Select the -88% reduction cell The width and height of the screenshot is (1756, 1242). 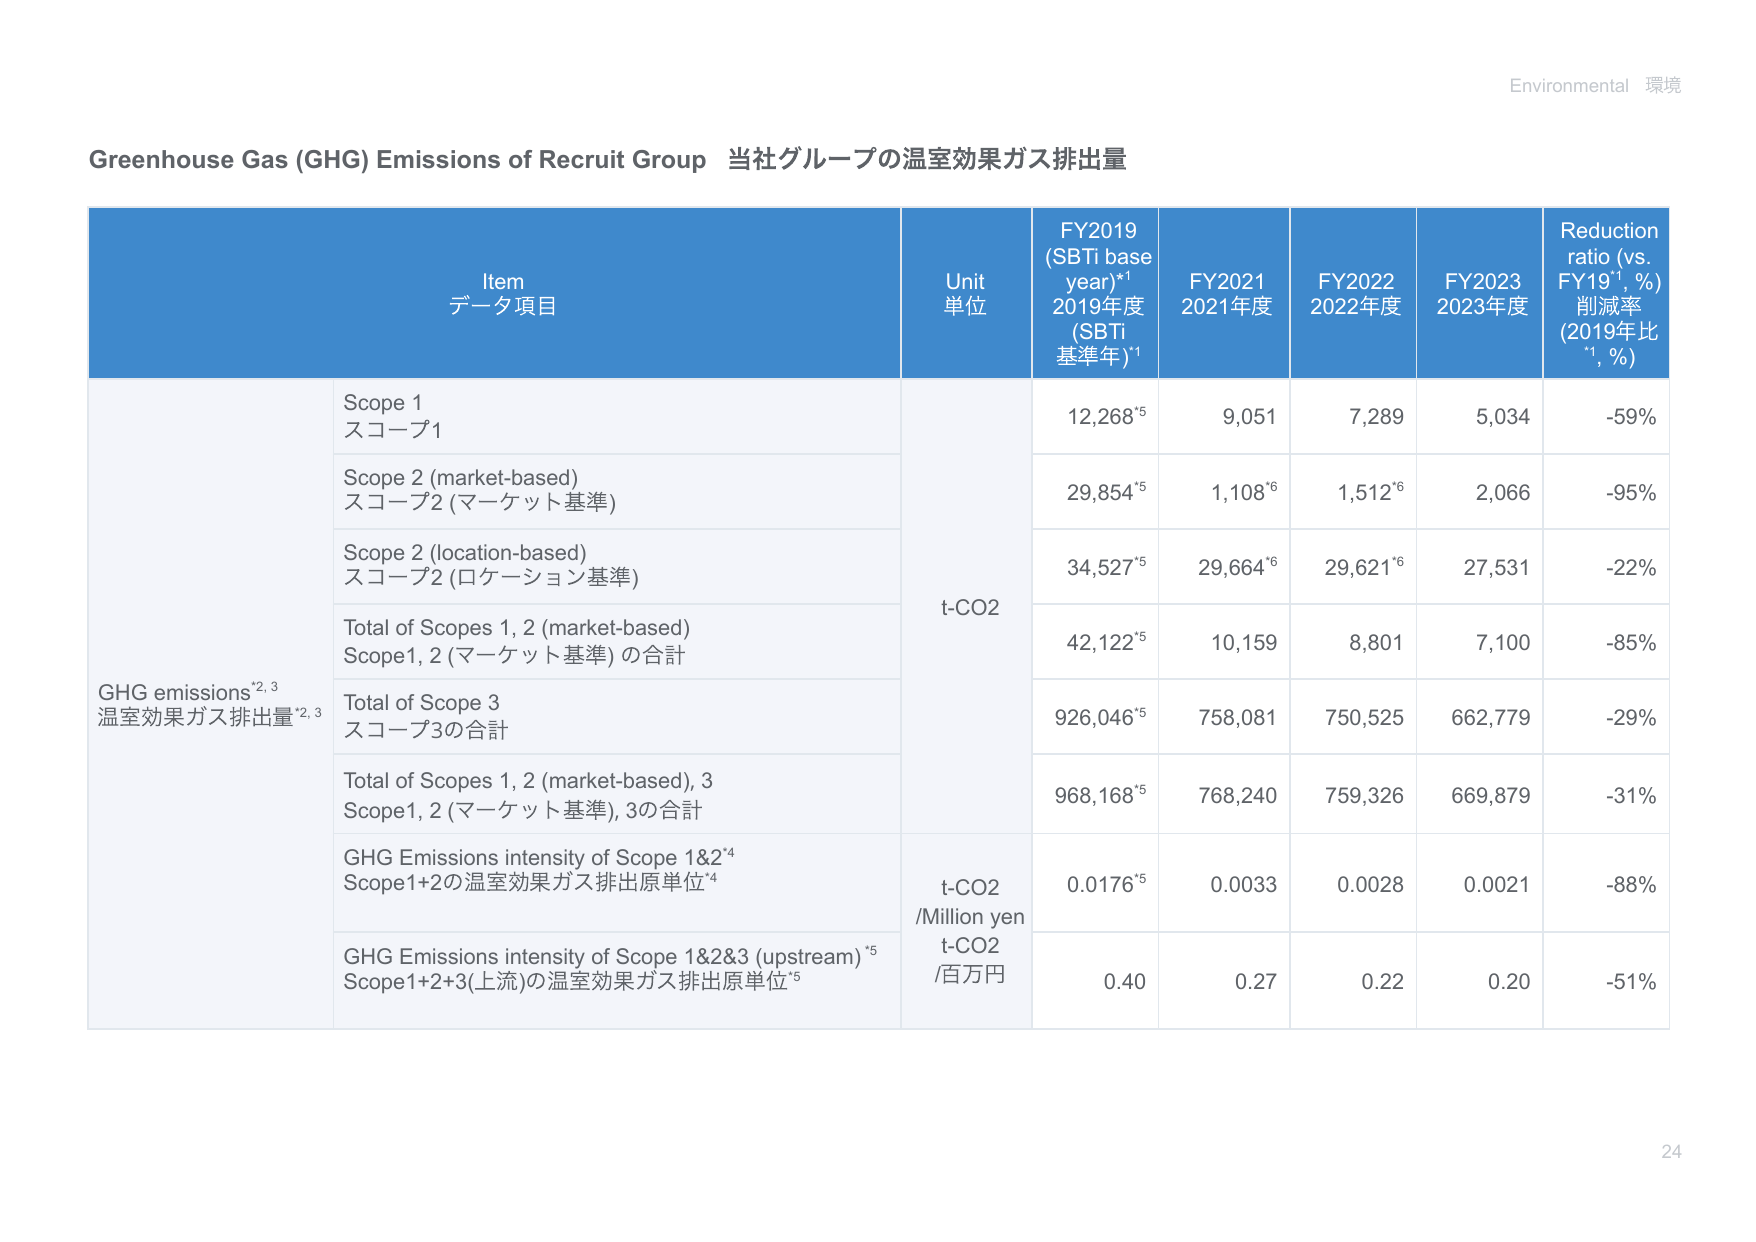pyautogui.click(x=1606, y=883)
